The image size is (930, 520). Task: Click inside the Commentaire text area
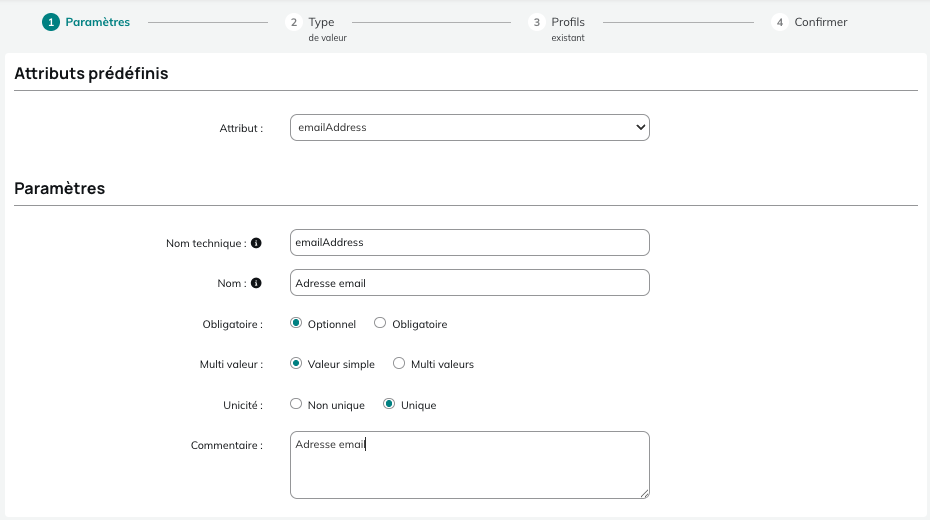pos(470,465)
